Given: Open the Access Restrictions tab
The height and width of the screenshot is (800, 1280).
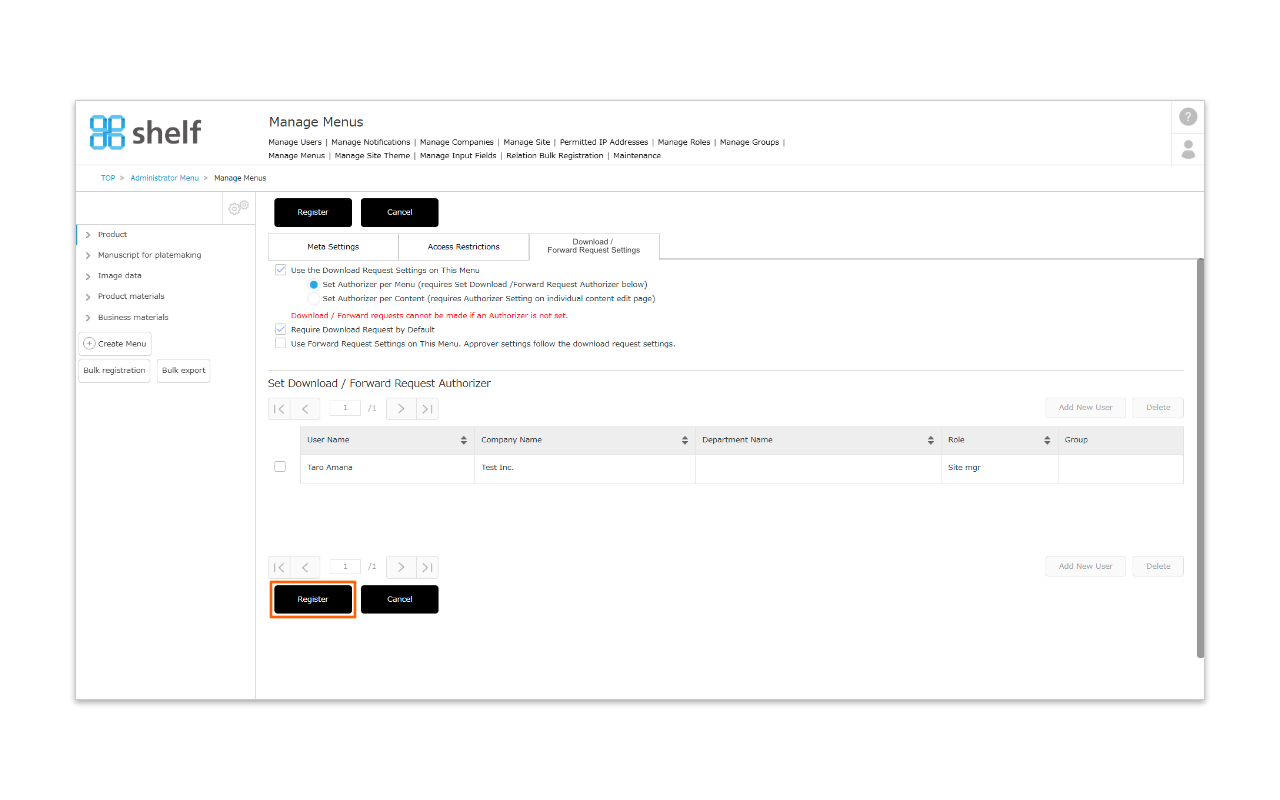Looking at the screenshot, I should (463, 247).
